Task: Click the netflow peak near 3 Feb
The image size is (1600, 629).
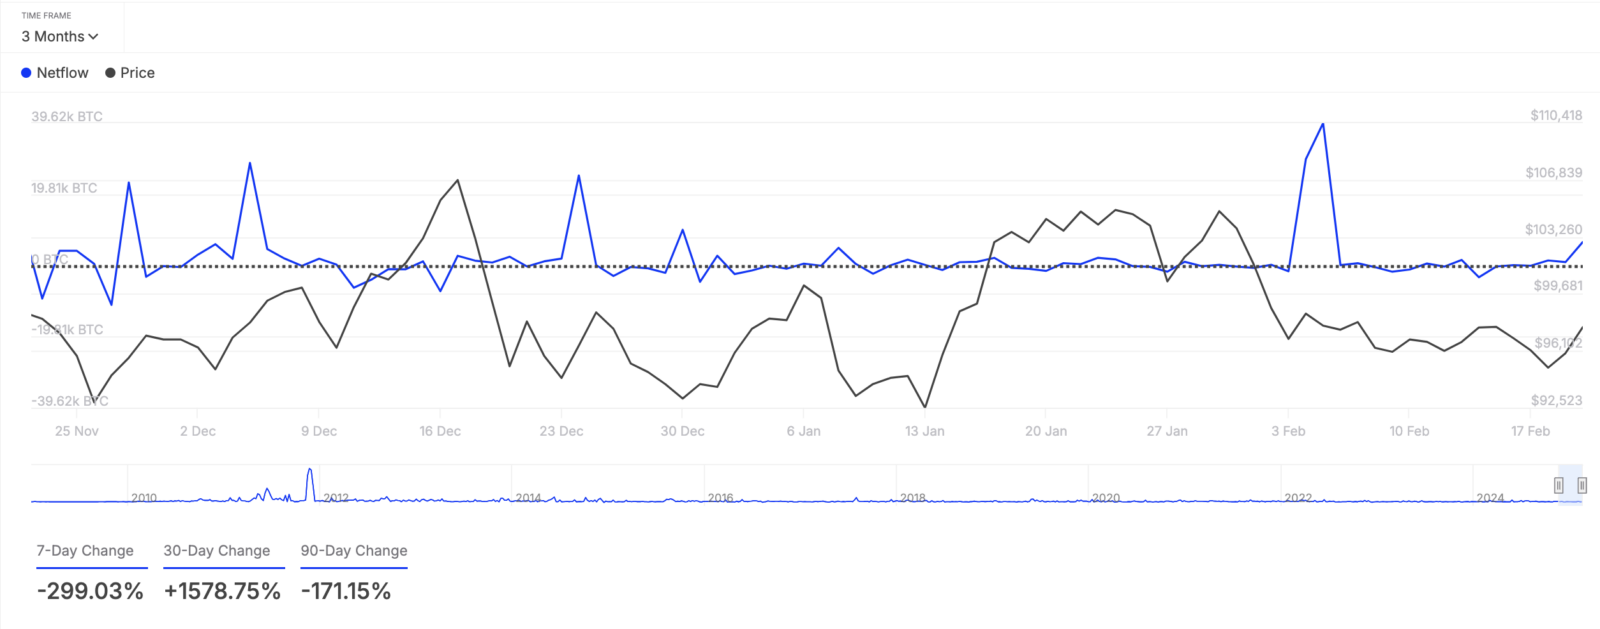Action: [1323, 124]
